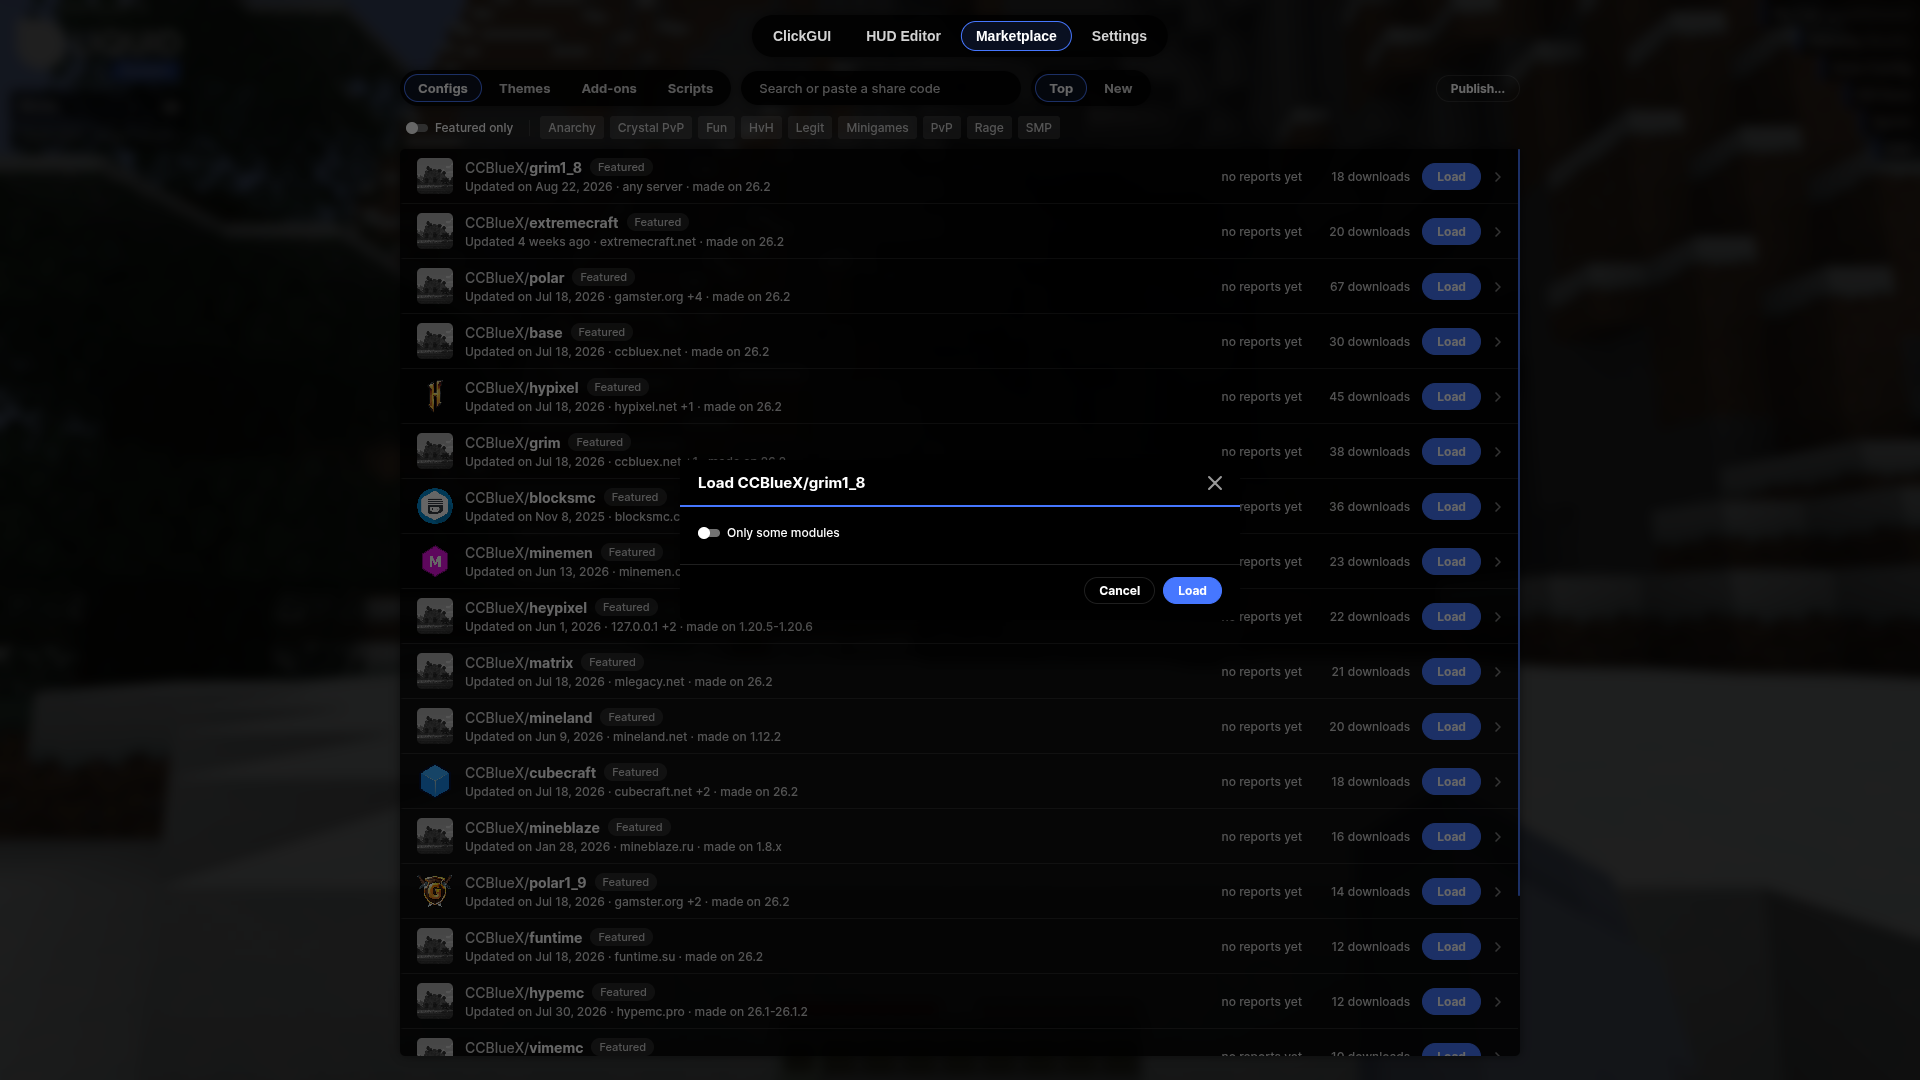
Task: Sort listings by Top
Action: (1061, 89)
